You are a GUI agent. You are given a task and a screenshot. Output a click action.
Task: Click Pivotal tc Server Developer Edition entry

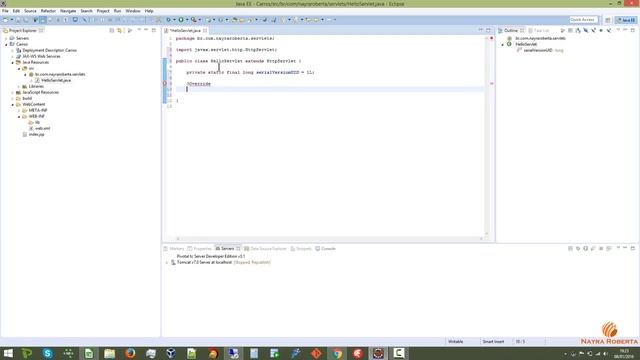[211, 256]
